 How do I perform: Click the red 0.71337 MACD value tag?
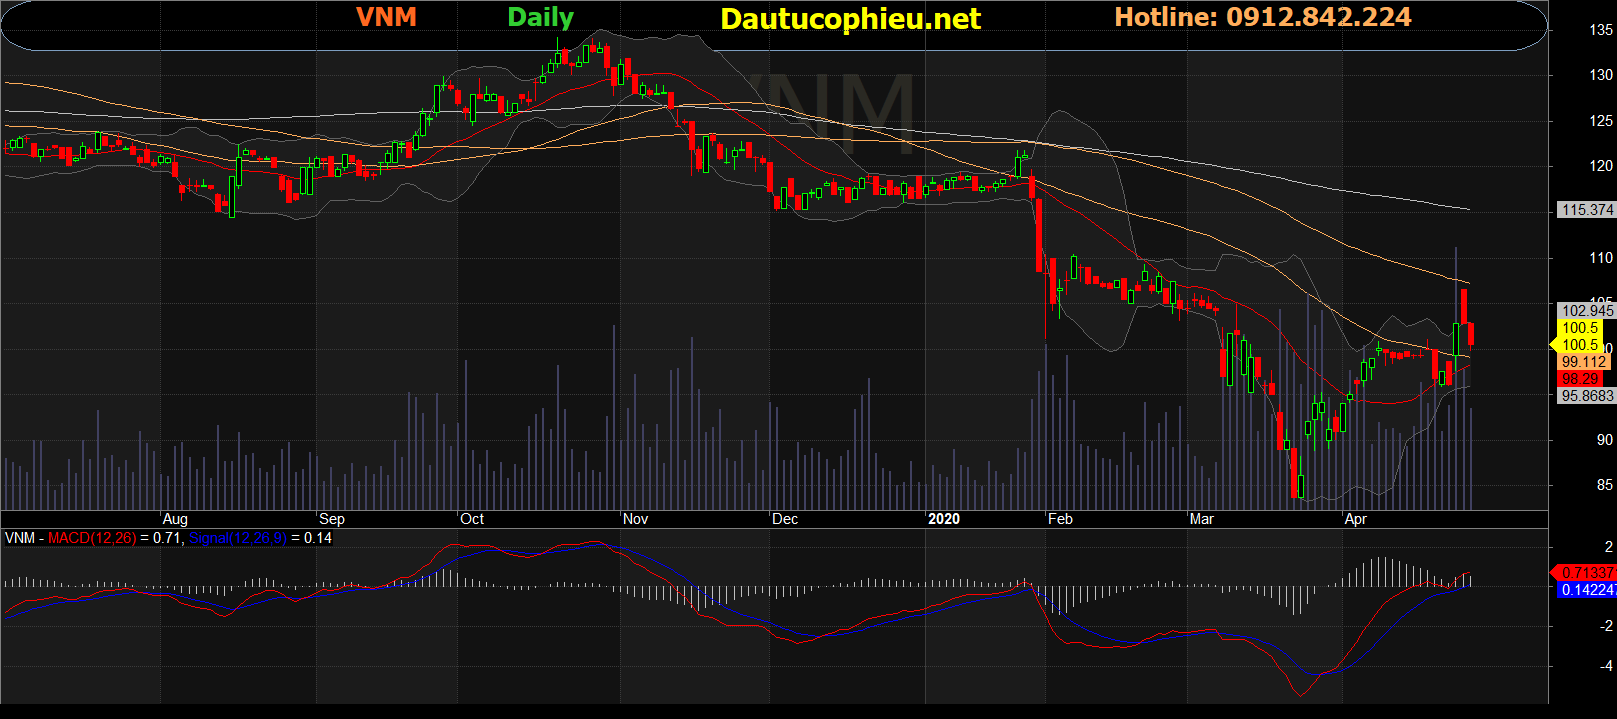[1587, 573]
